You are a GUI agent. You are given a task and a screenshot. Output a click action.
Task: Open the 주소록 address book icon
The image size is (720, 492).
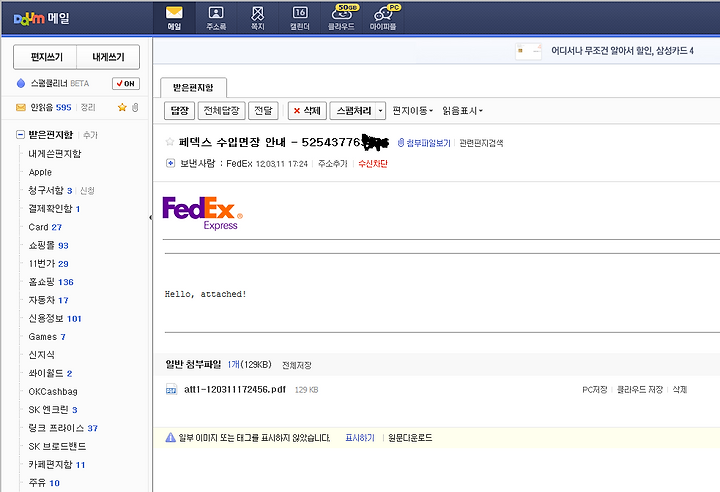(216, 17)
